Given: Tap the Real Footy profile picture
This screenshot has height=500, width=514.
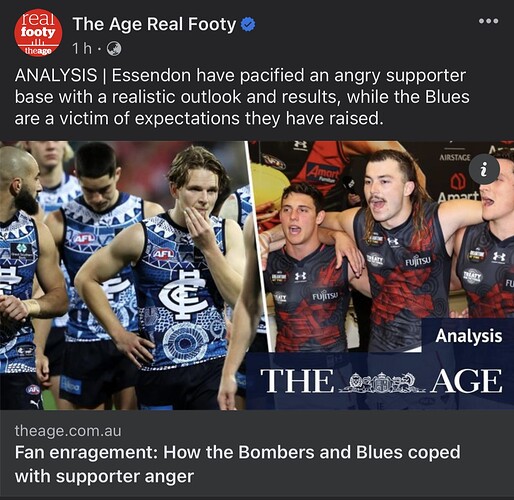Looking at the screenshot, I should coord(38,33).
